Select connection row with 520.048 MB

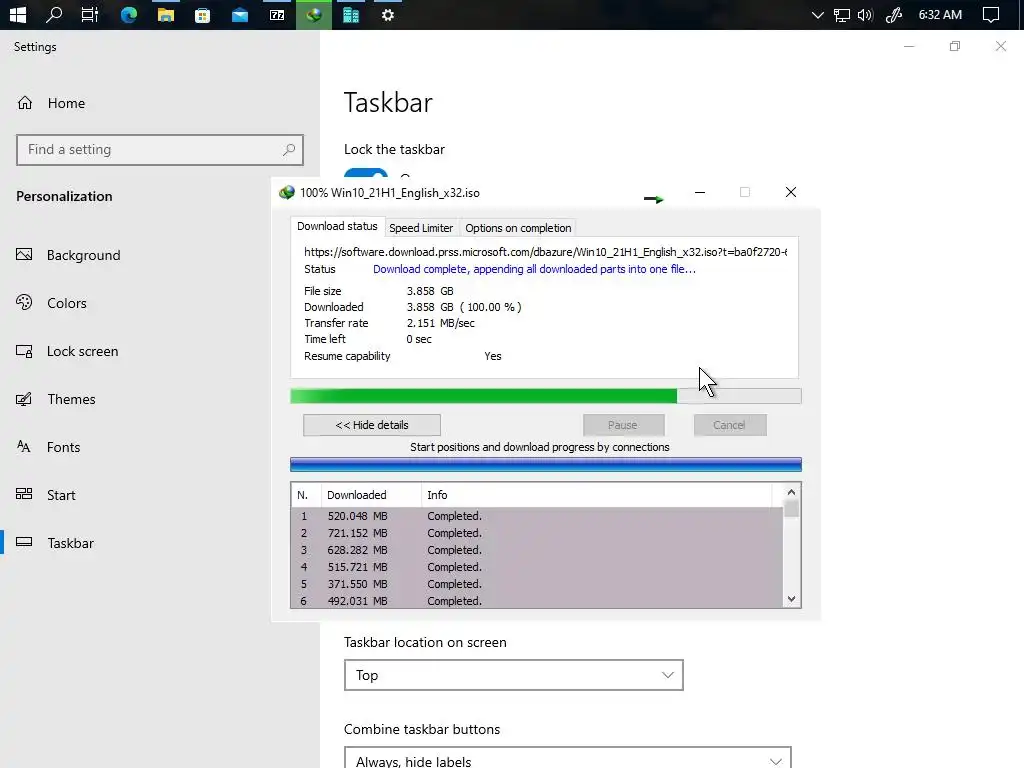537,516
